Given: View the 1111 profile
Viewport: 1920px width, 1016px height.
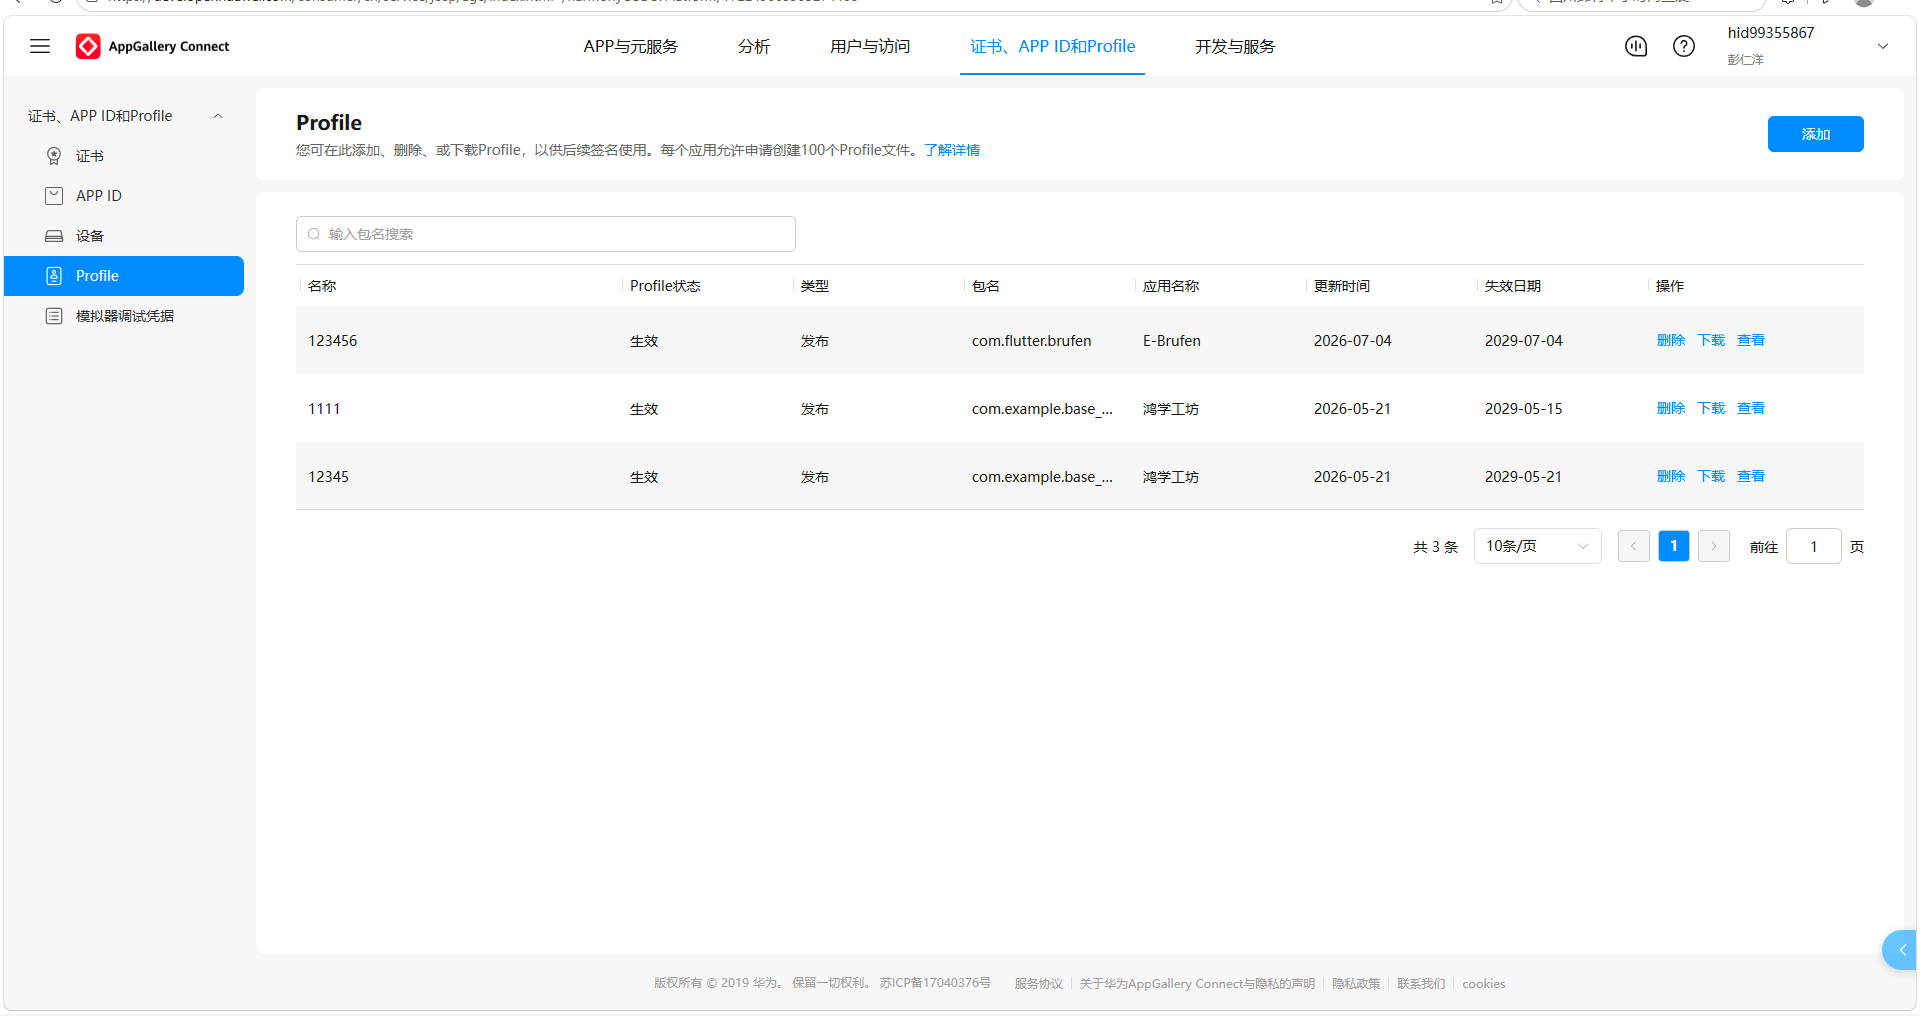Looking at the screenshot, I should (1751, 408).
